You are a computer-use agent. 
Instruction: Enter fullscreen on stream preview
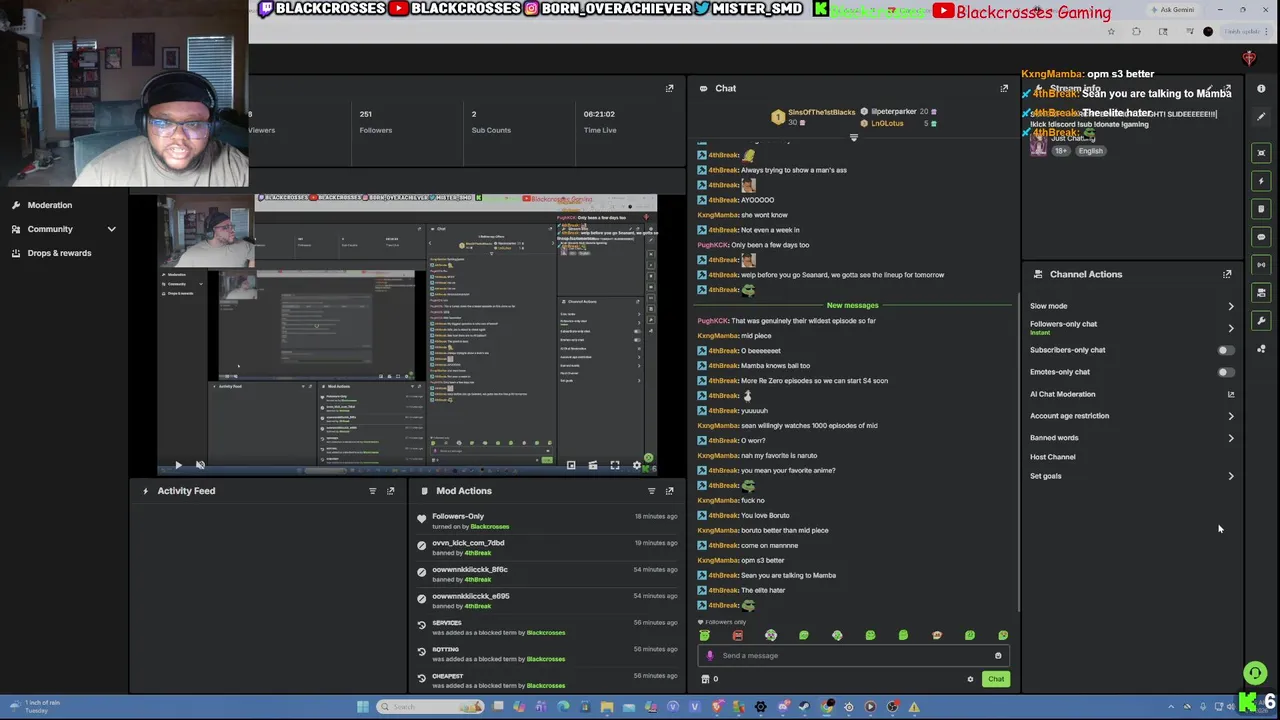point(614,465)
